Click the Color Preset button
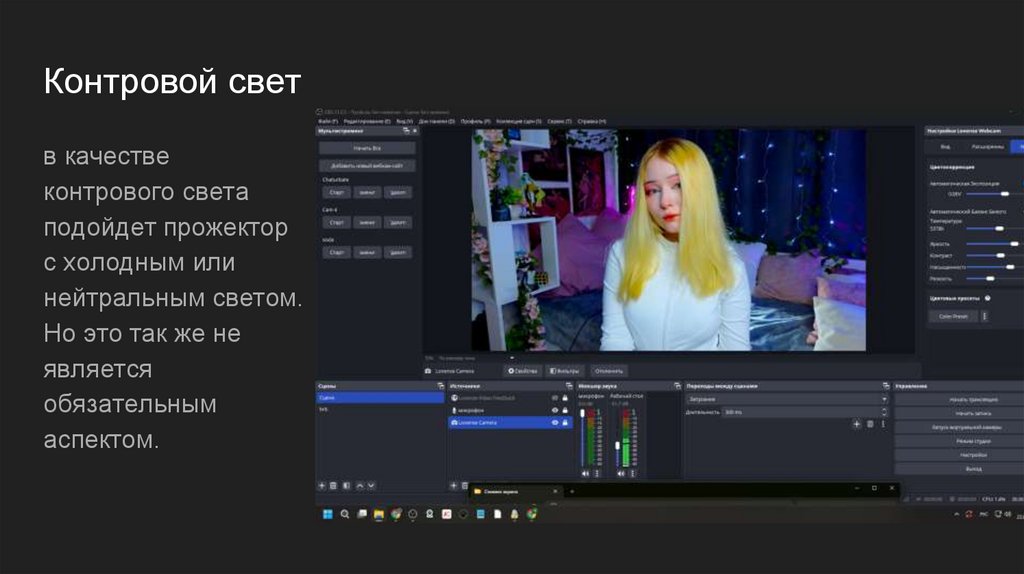1024x574 pixels. [952, 316]
